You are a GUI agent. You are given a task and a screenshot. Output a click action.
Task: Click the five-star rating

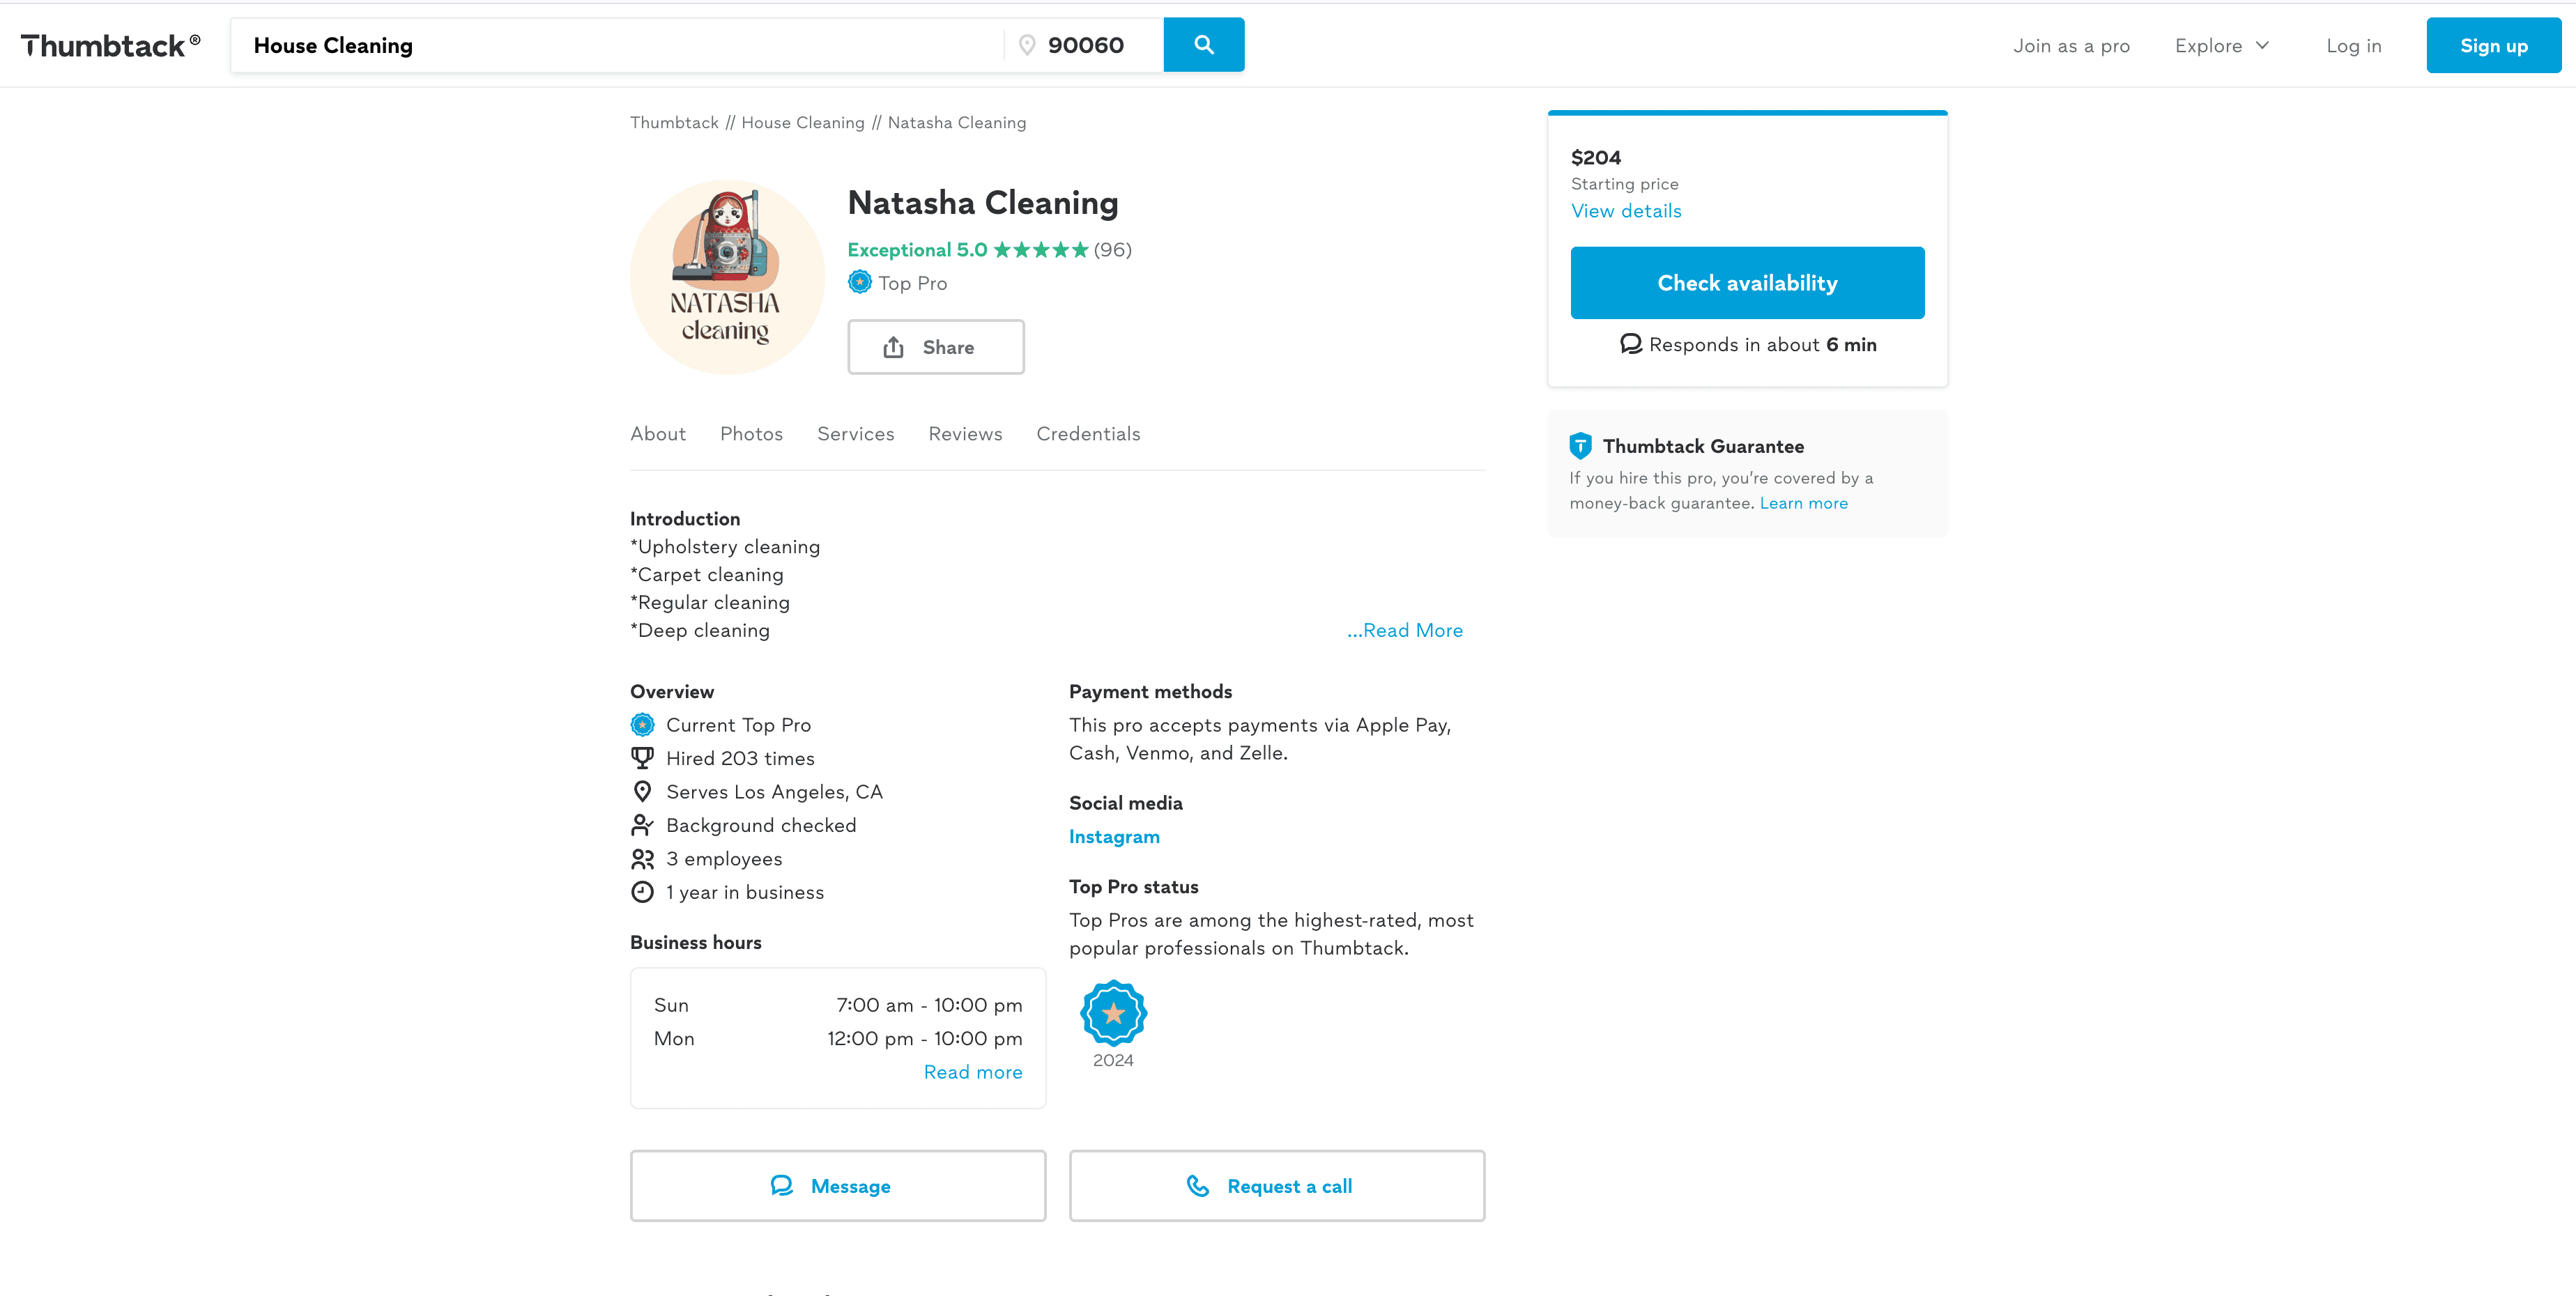point(1040,250)
